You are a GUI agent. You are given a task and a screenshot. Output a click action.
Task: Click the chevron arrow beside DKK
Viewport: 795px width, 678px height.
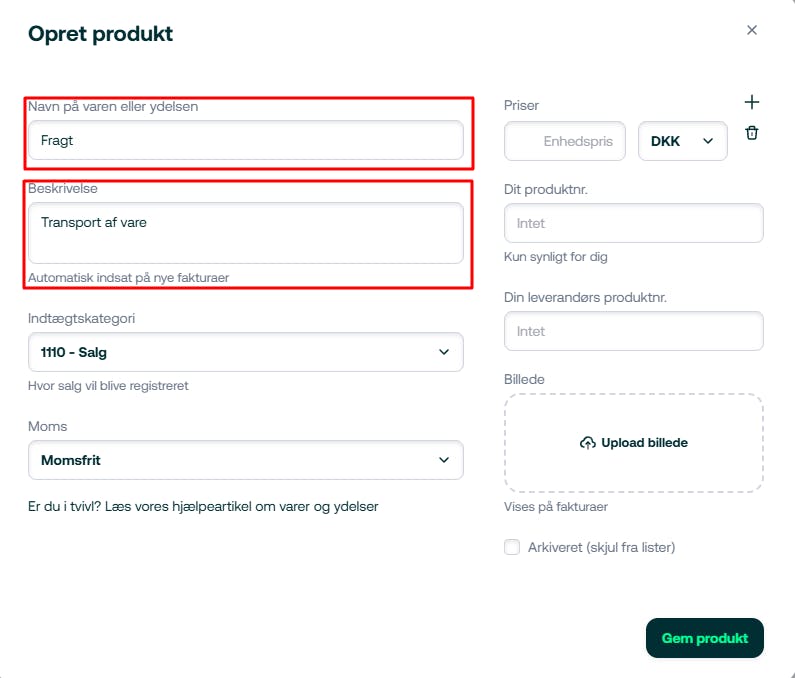(x=708, y=141)
